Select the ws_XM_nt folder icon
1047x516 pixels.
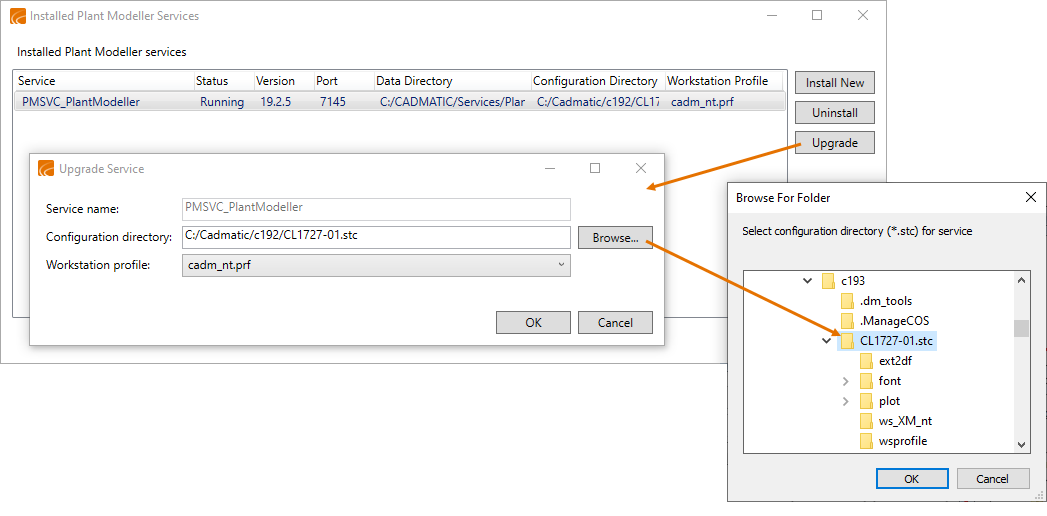click(x=867, y=421)
